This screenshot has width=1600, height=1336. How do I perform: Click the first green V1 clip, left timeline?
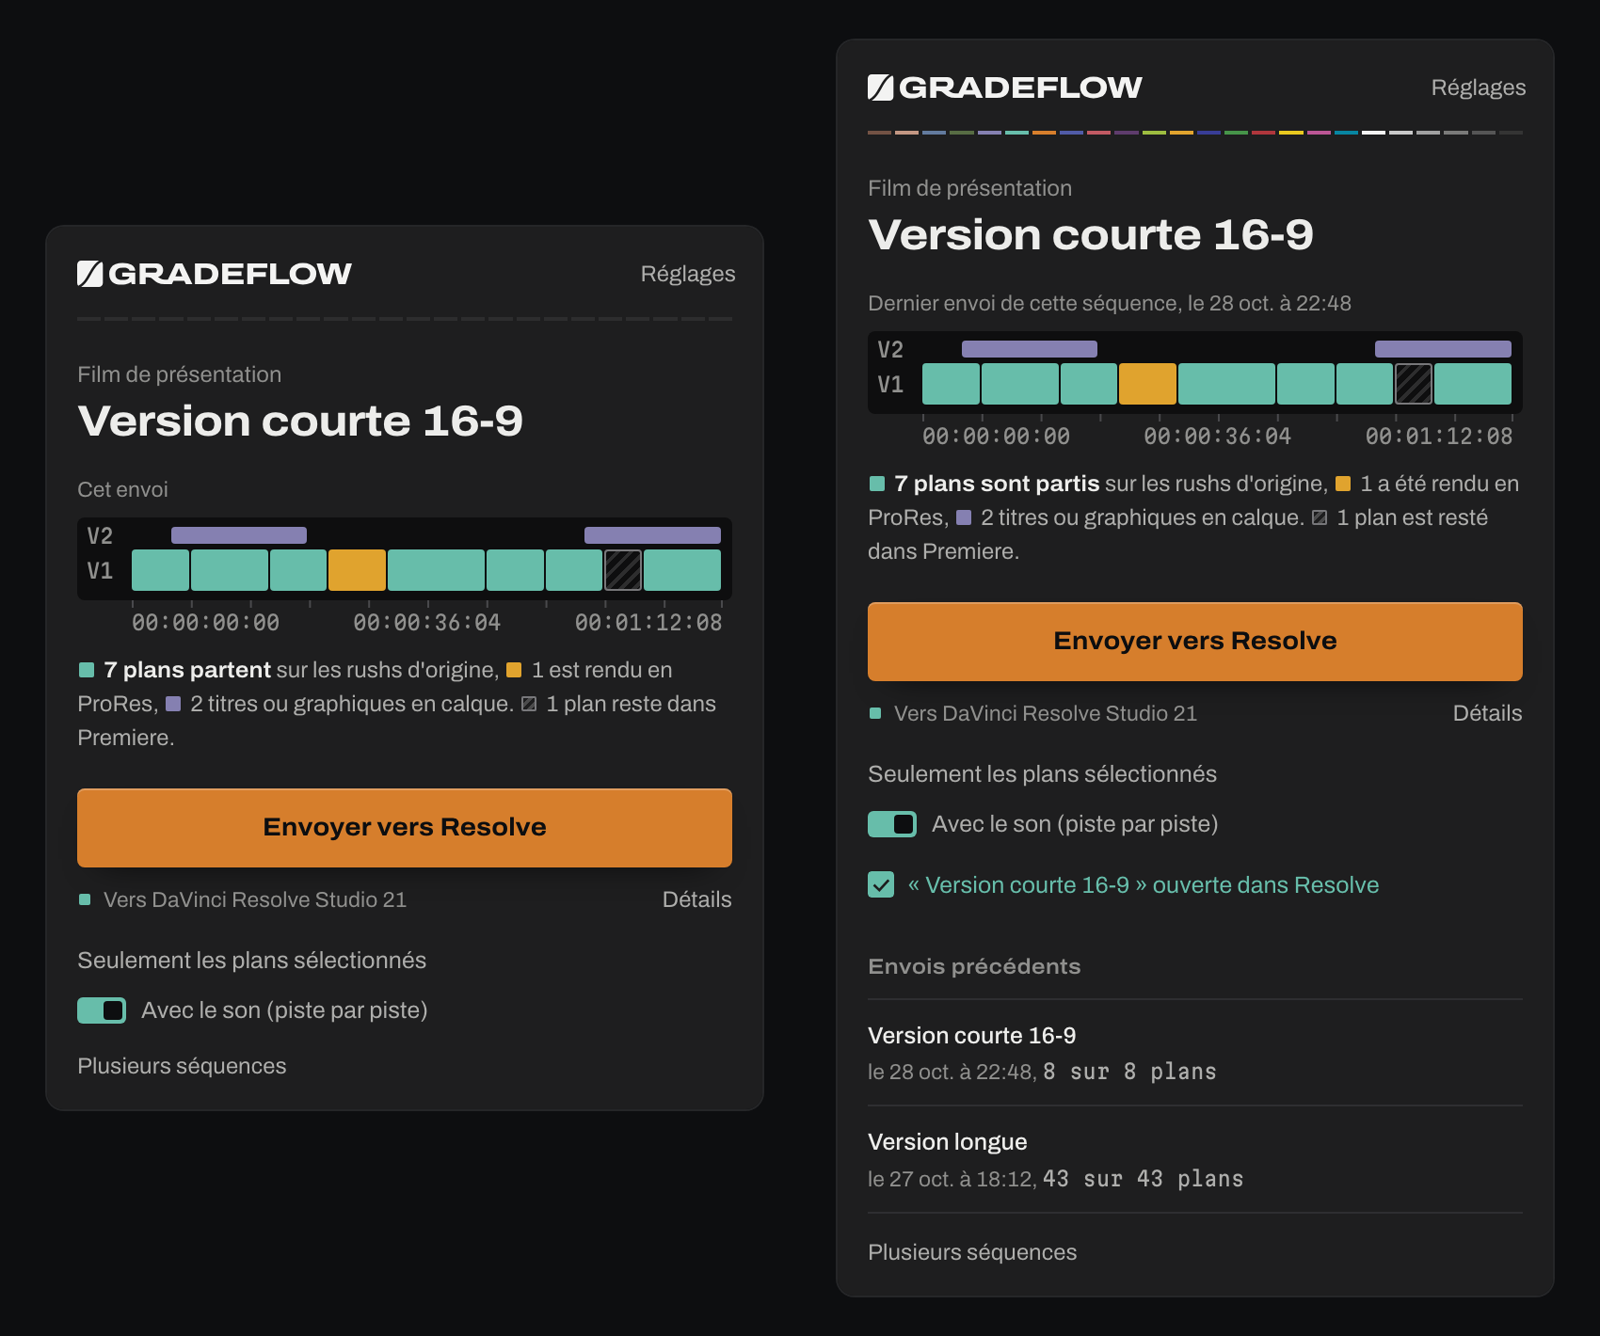click(160, 570)
